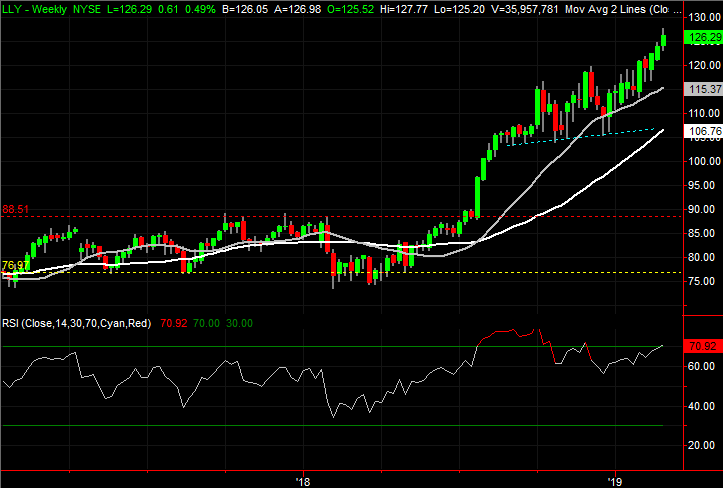Select the 60.00 RSI axis label
The width and height of the screenshot is (723, 488).
tap(701, 366)
